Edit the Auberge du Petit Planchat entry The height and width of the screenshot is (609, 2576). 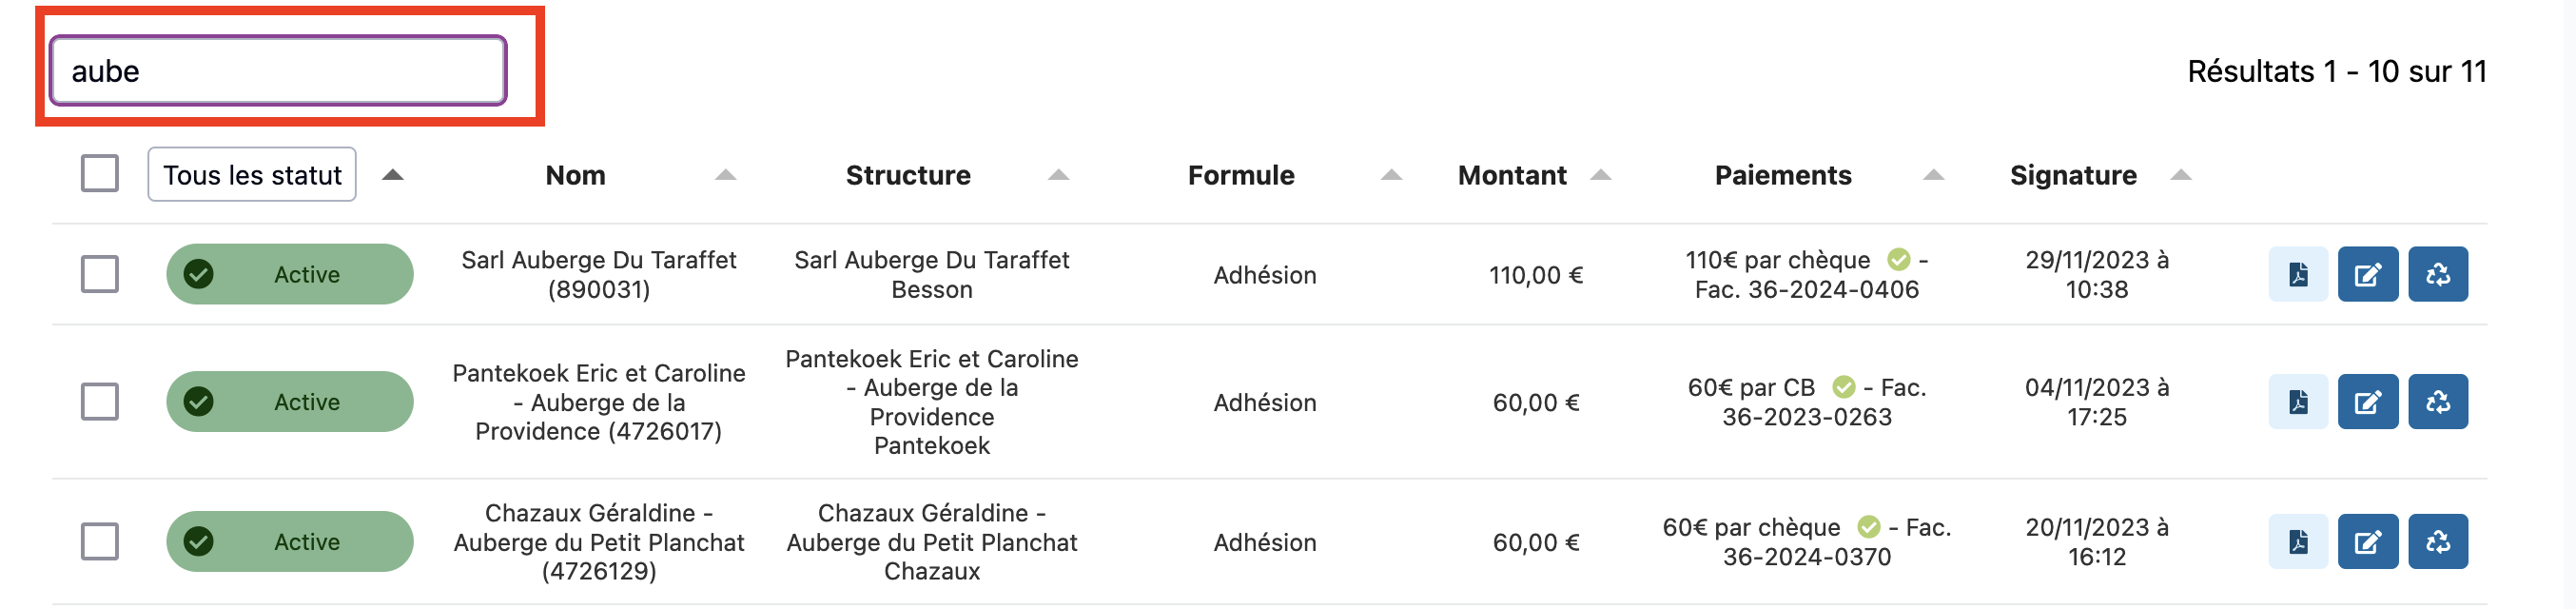[x=2367, y=542]
